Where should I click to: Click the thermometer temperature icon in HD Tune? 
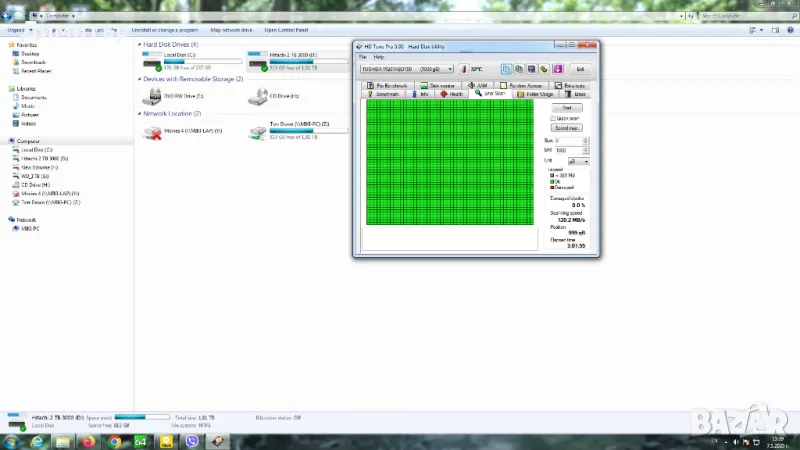coord(463,69)
